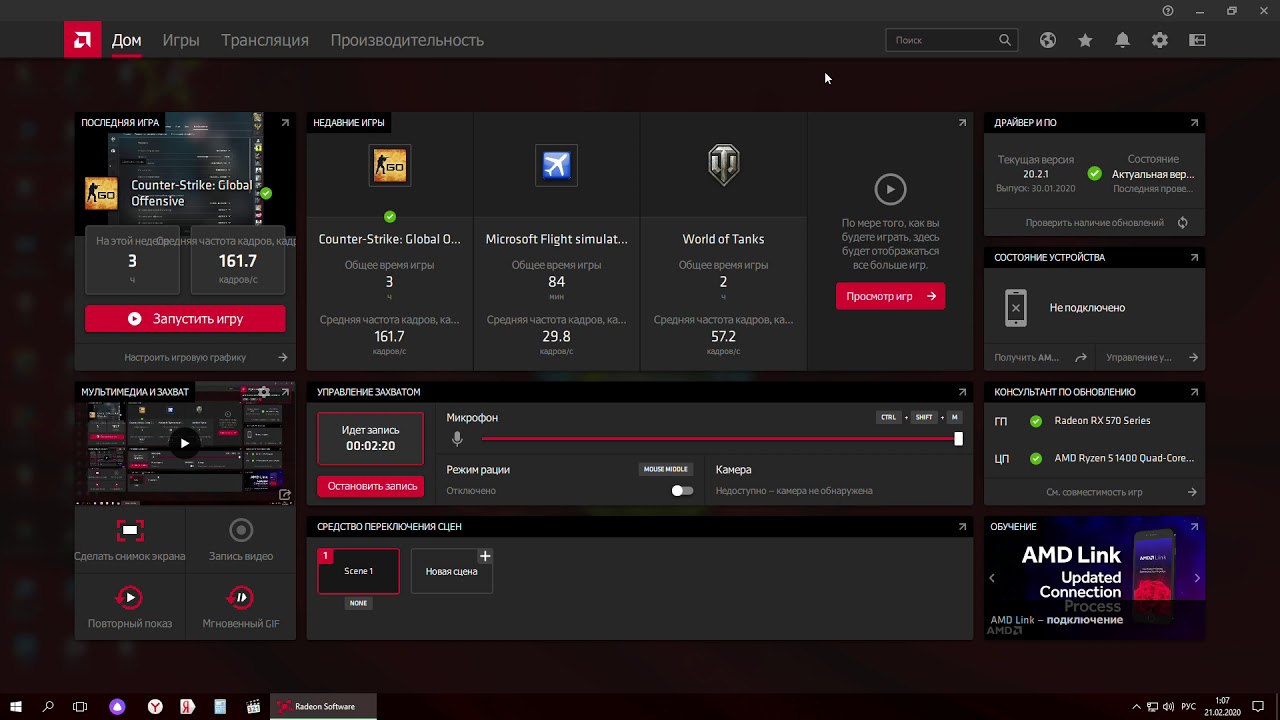Switch to the Дом tab
1280x720 pixels.
[126, 40]
